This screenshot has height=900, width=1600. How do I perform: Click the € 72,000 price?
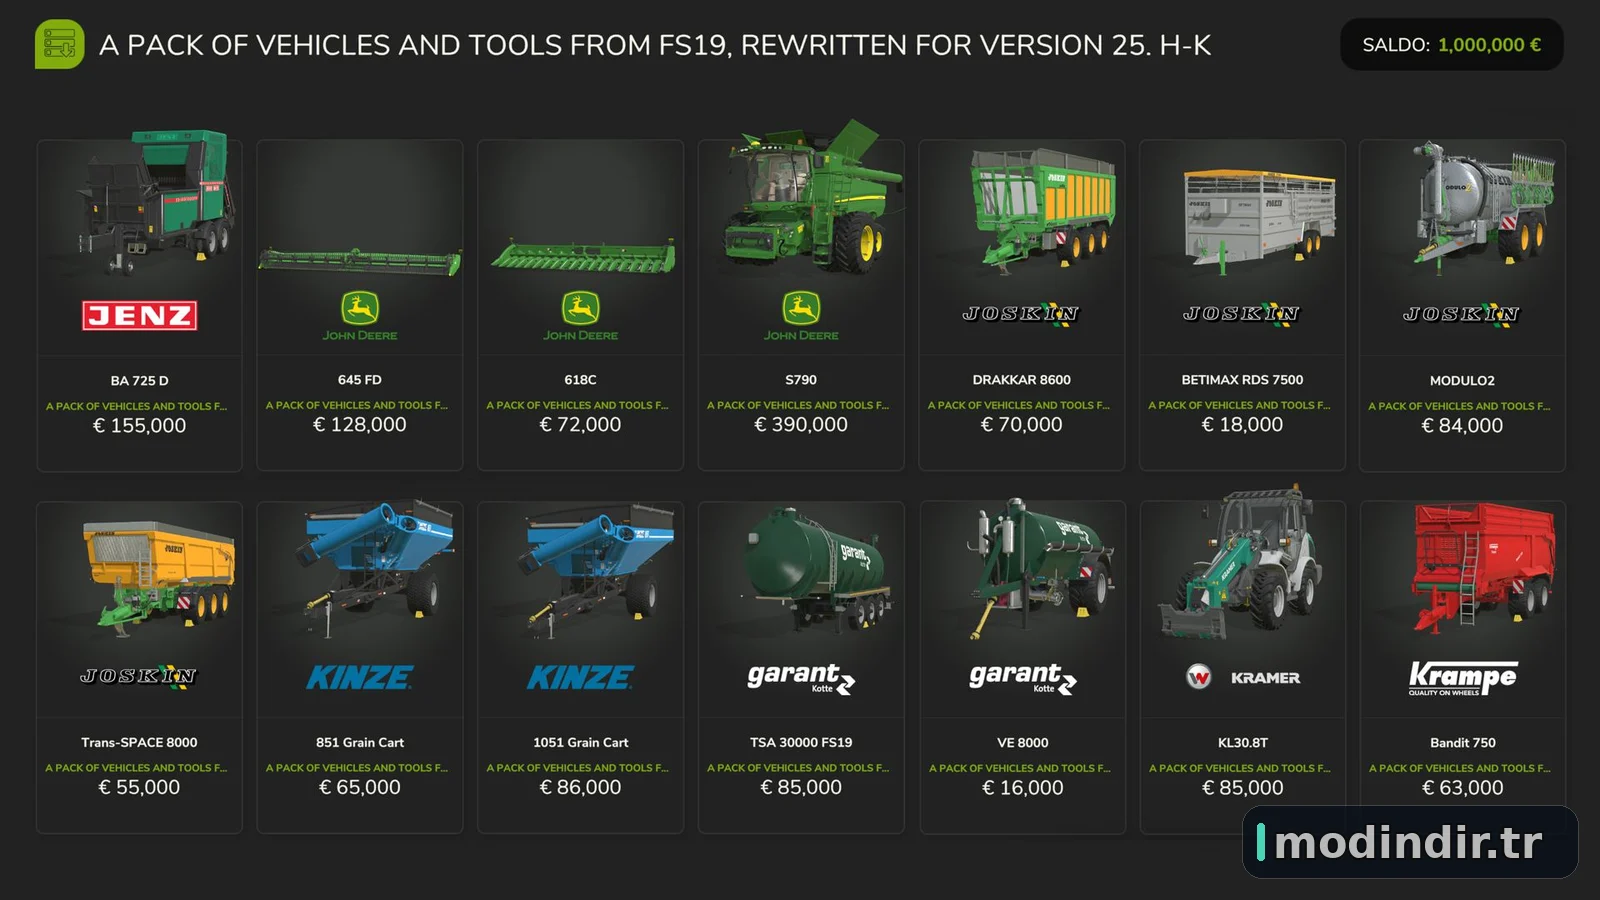580,425
